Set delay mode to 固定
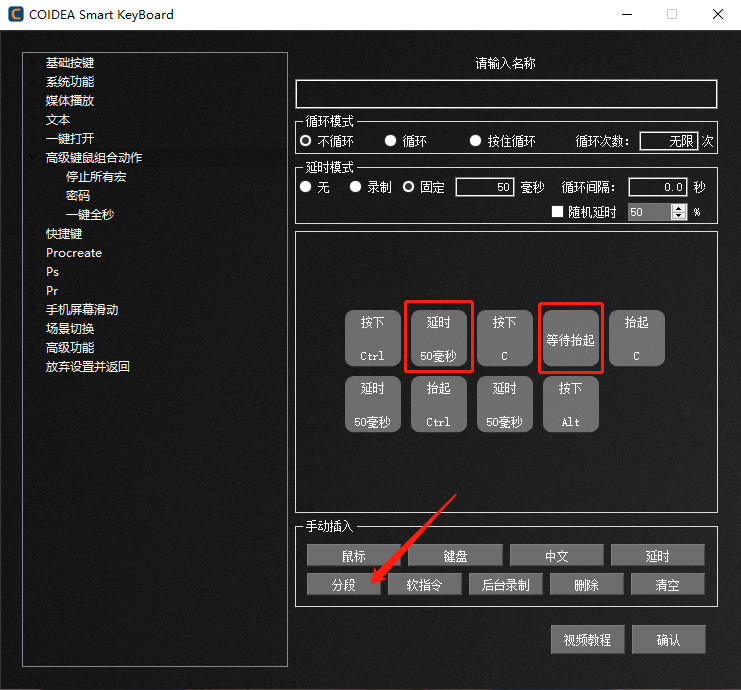This screenshot has height=690, width=741. click(x=408, y=187)
